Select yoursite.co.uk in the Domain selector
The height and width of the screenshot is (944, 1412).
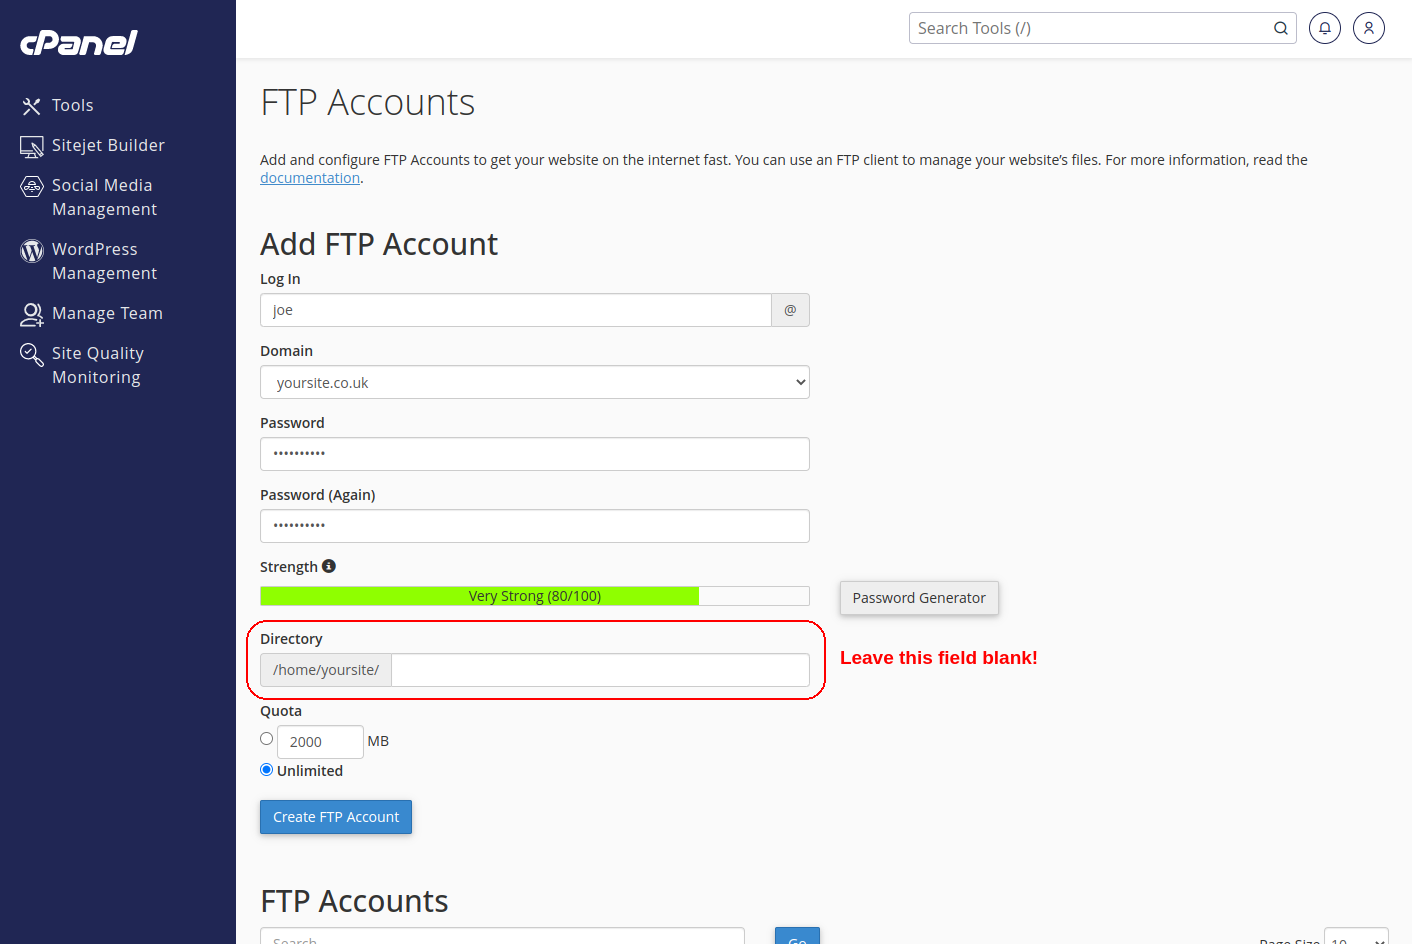535,382
